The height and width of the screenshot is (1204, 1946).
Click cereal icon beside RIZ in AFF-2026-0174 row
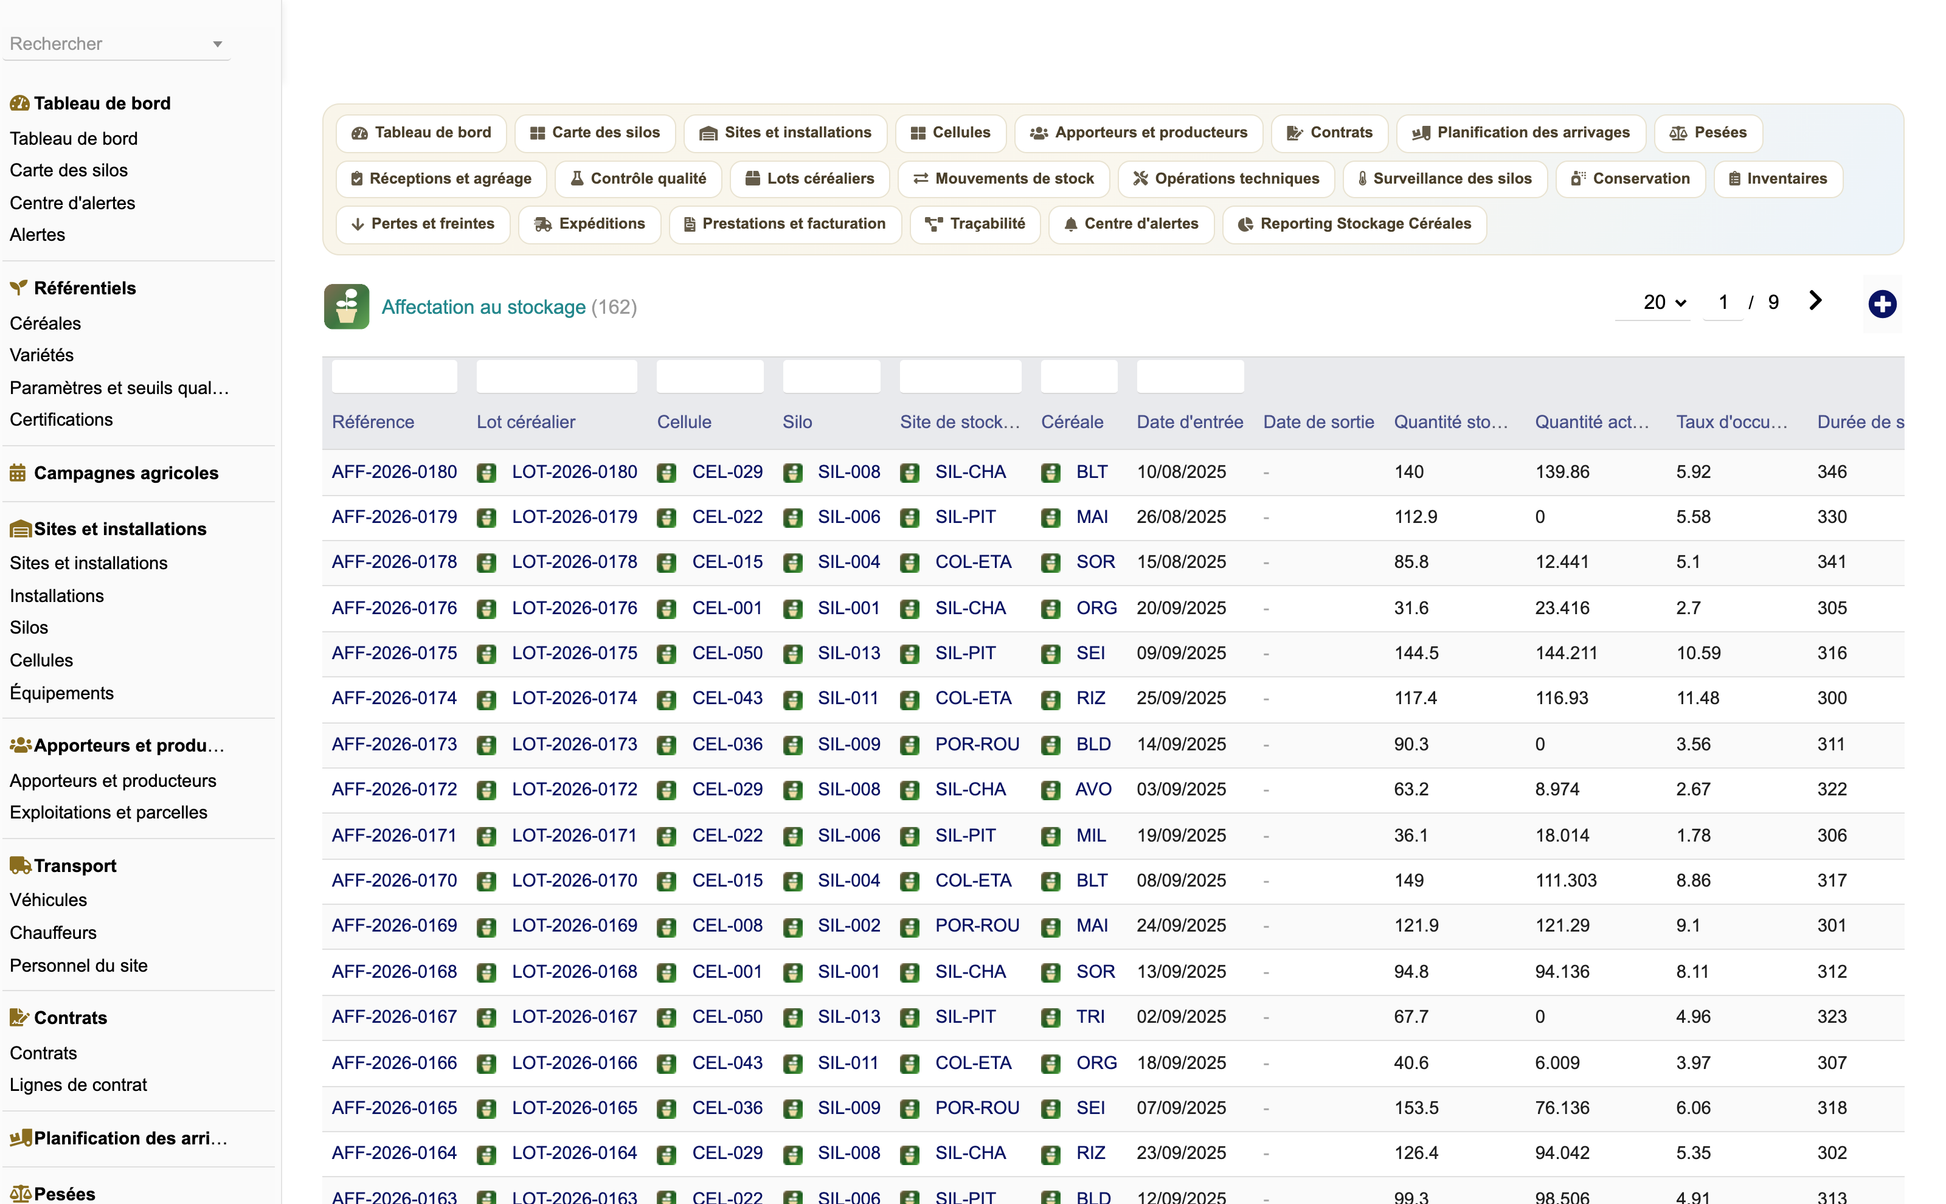[x=1051, y=699]
